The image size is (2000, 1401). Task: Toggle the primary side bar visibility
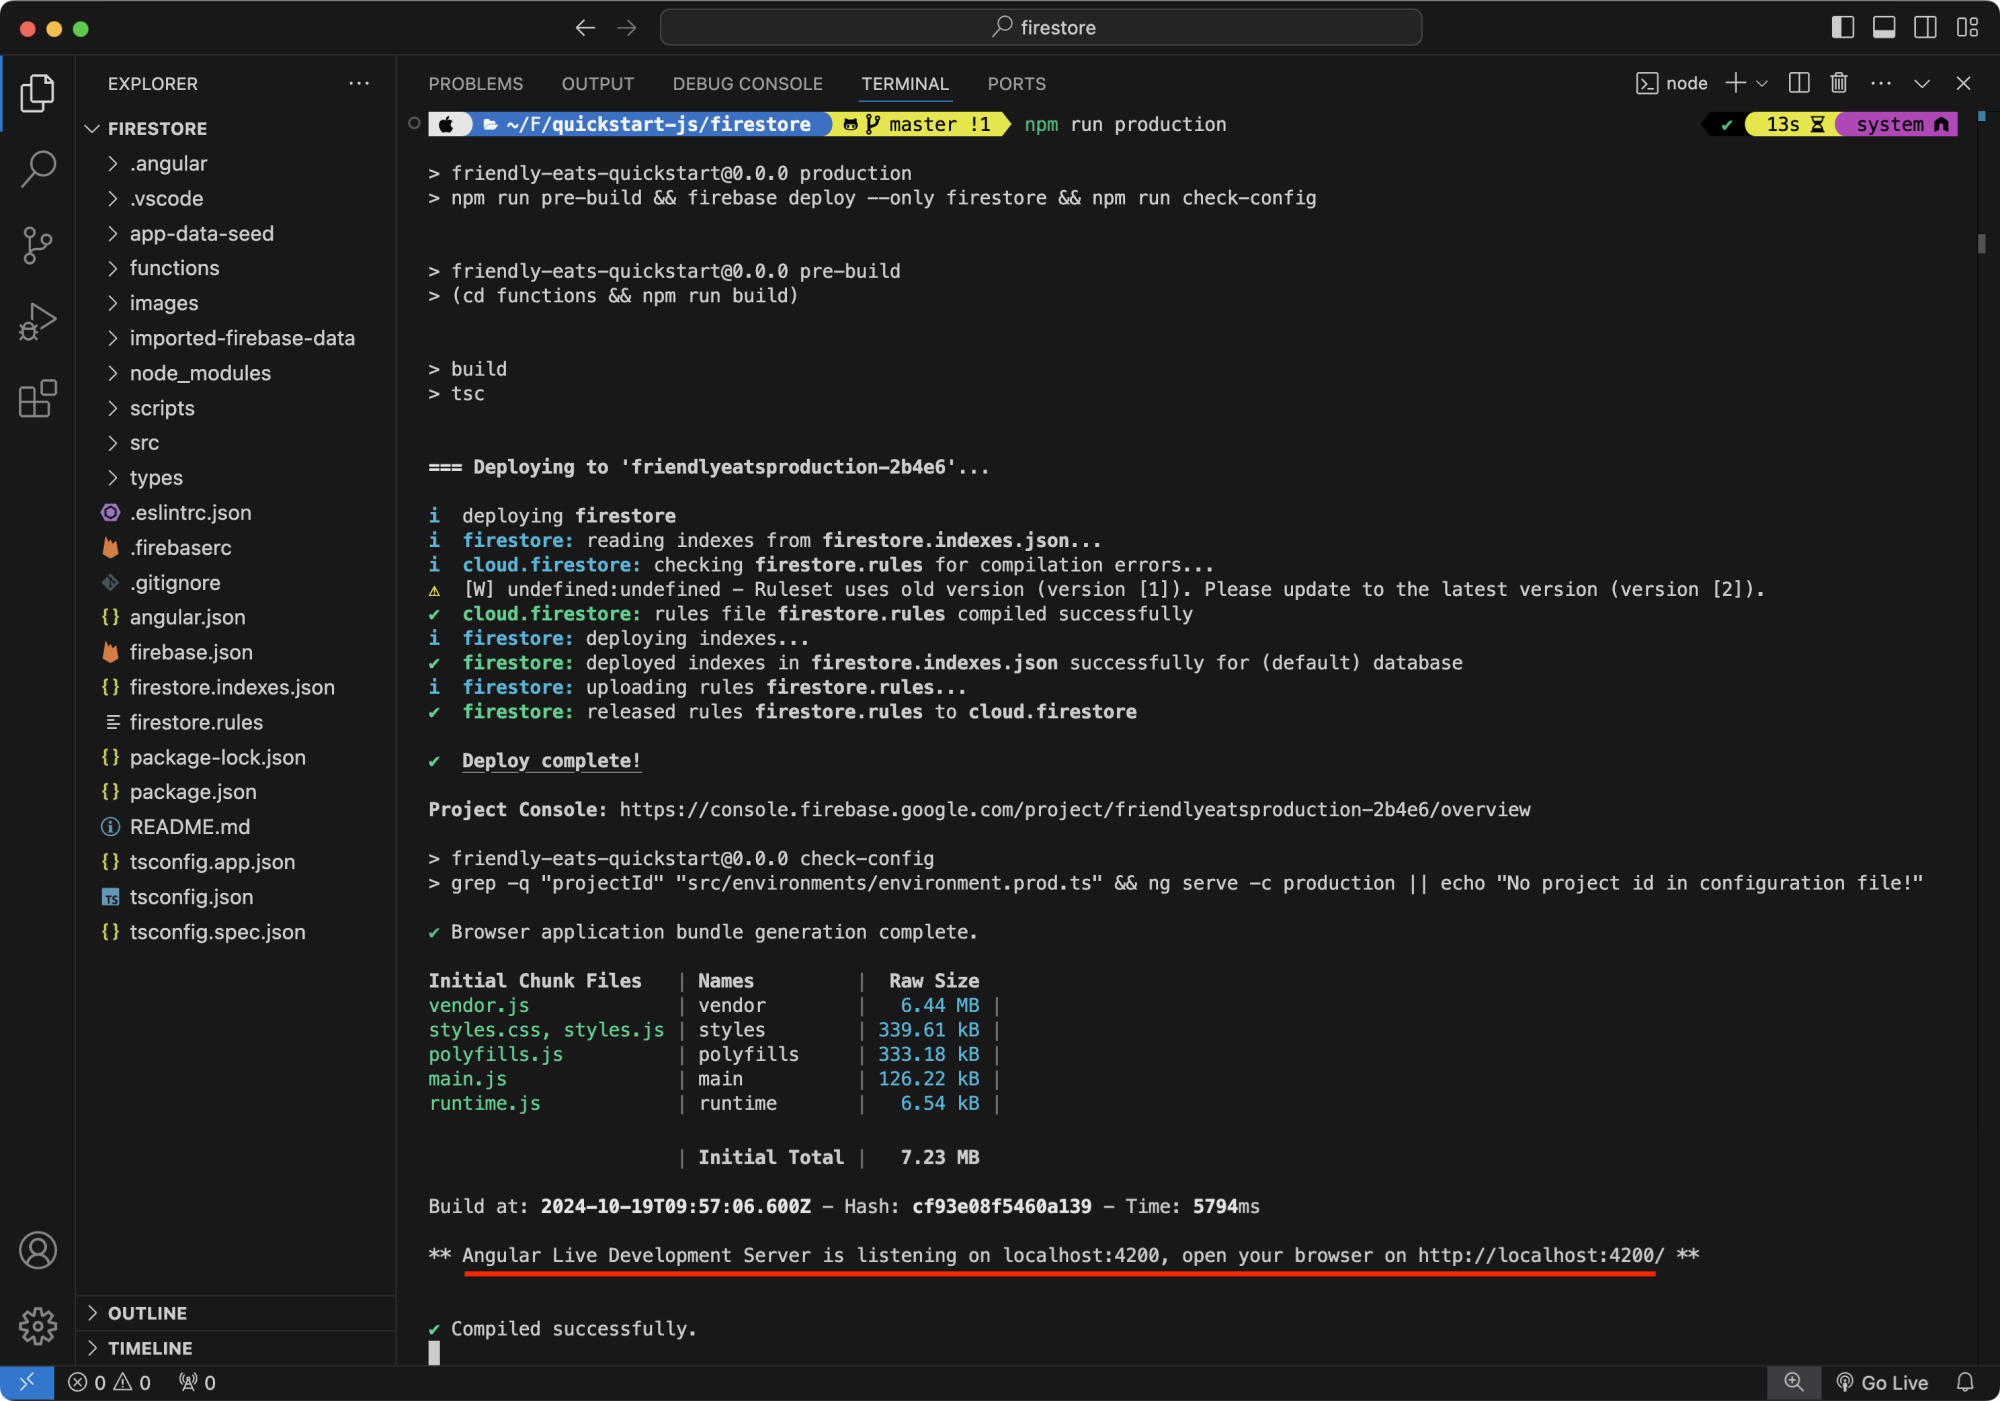coord(1842,27)
